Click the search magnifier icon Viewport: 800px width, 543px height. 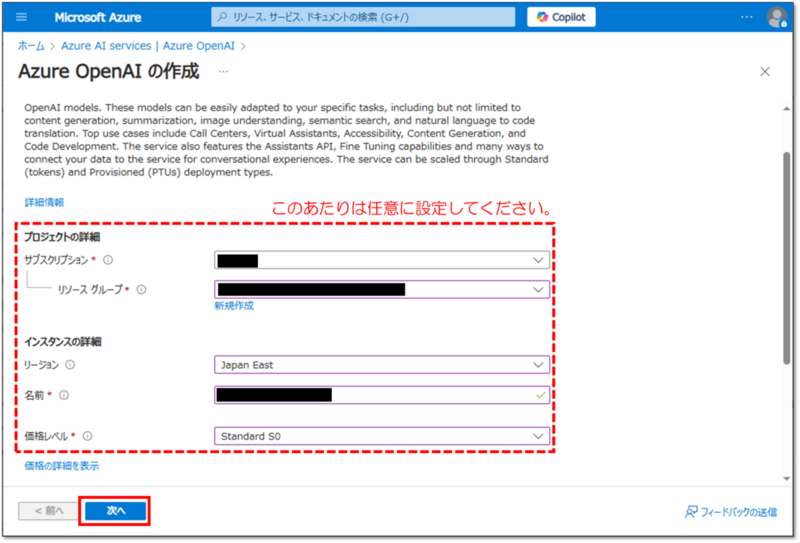pyautogui.click(x=222, y=17)
